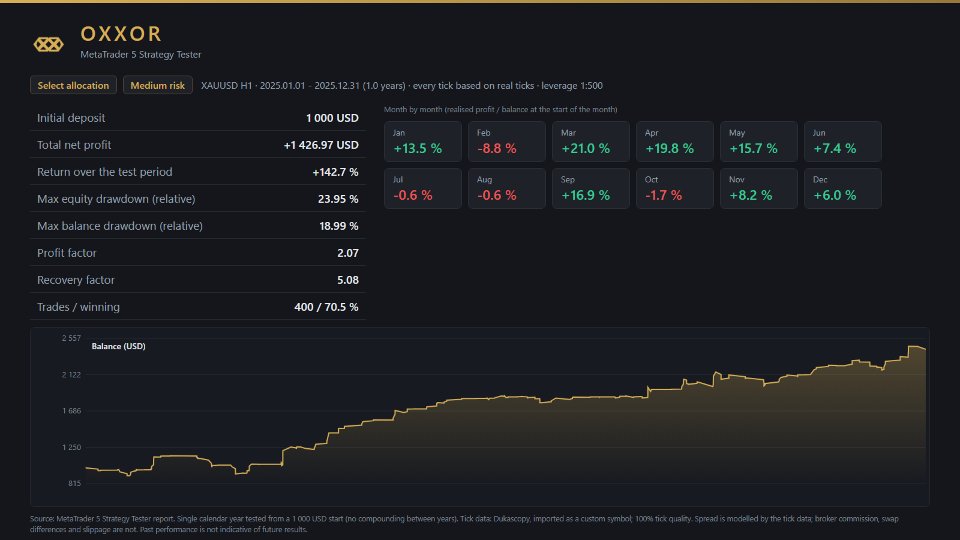Screen dimensions: 960x540
Task: Click the 'Profit factor' row label
Action: click(x=67, y=253)
